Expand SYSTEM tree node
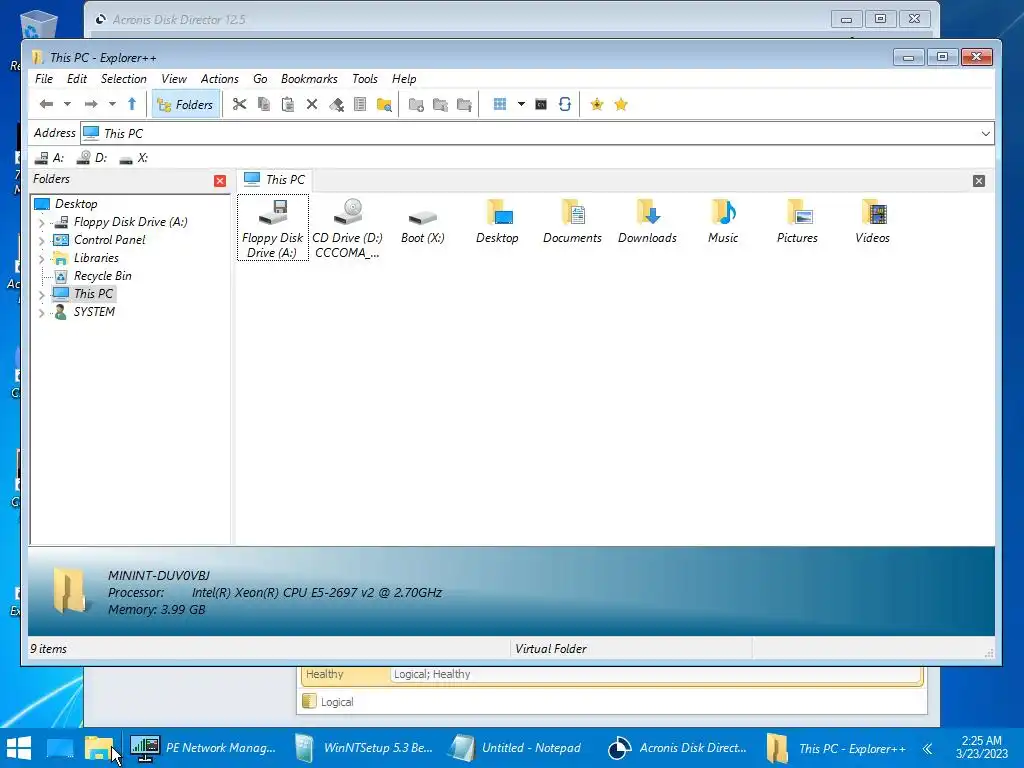This screenshot has height=768, width=1024. coord(42,313)
